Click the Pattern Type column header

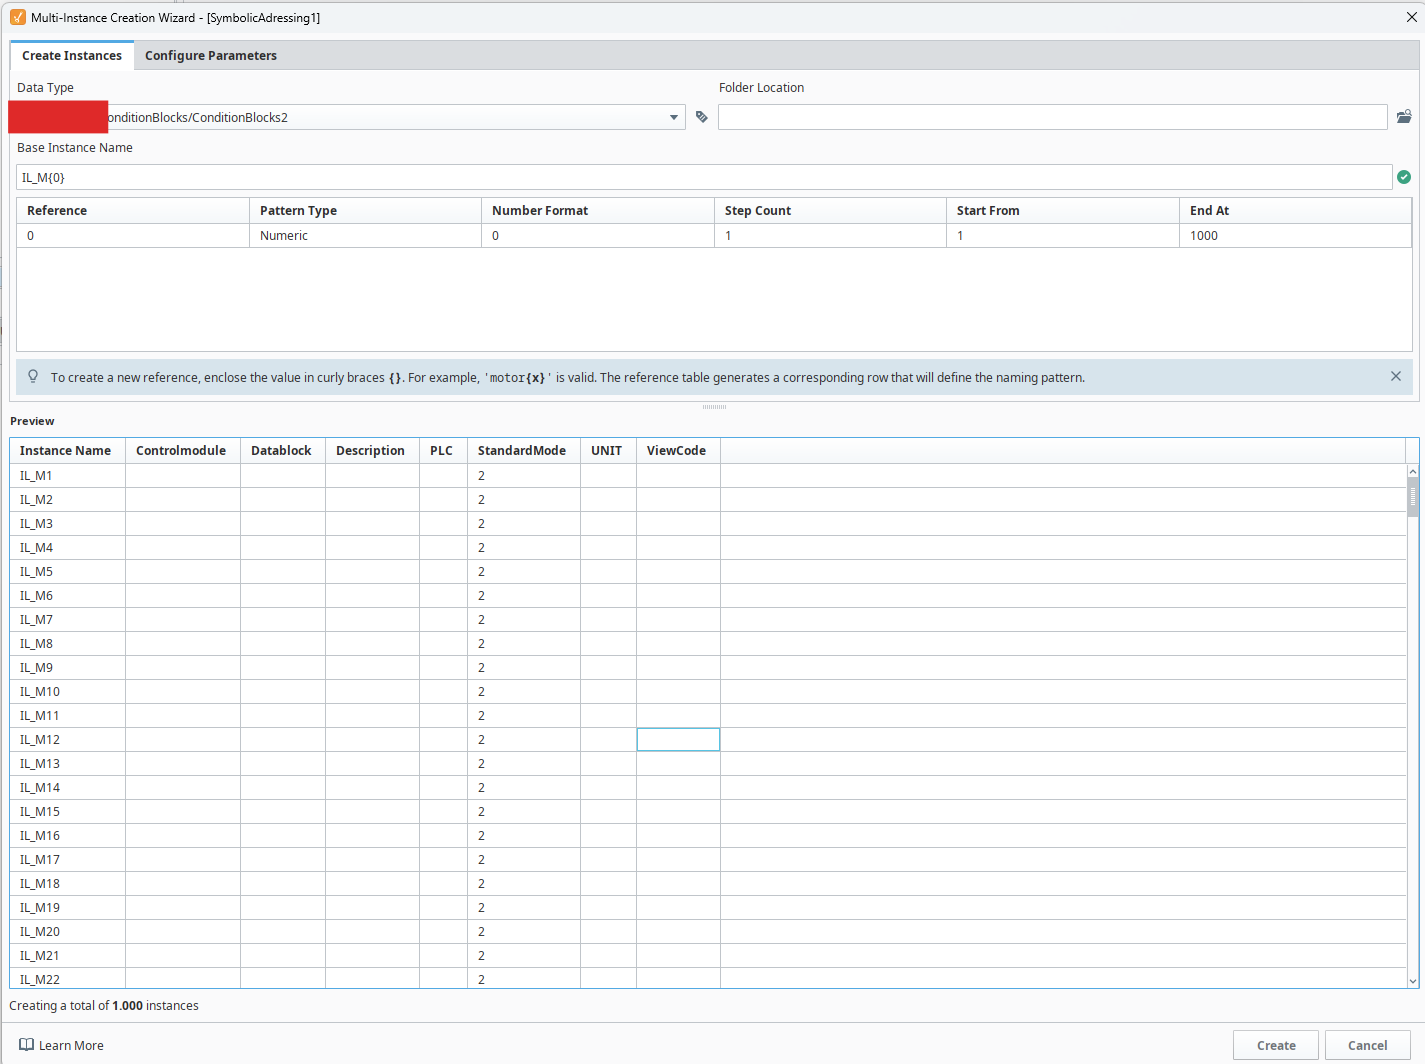(x=365, y=210)
